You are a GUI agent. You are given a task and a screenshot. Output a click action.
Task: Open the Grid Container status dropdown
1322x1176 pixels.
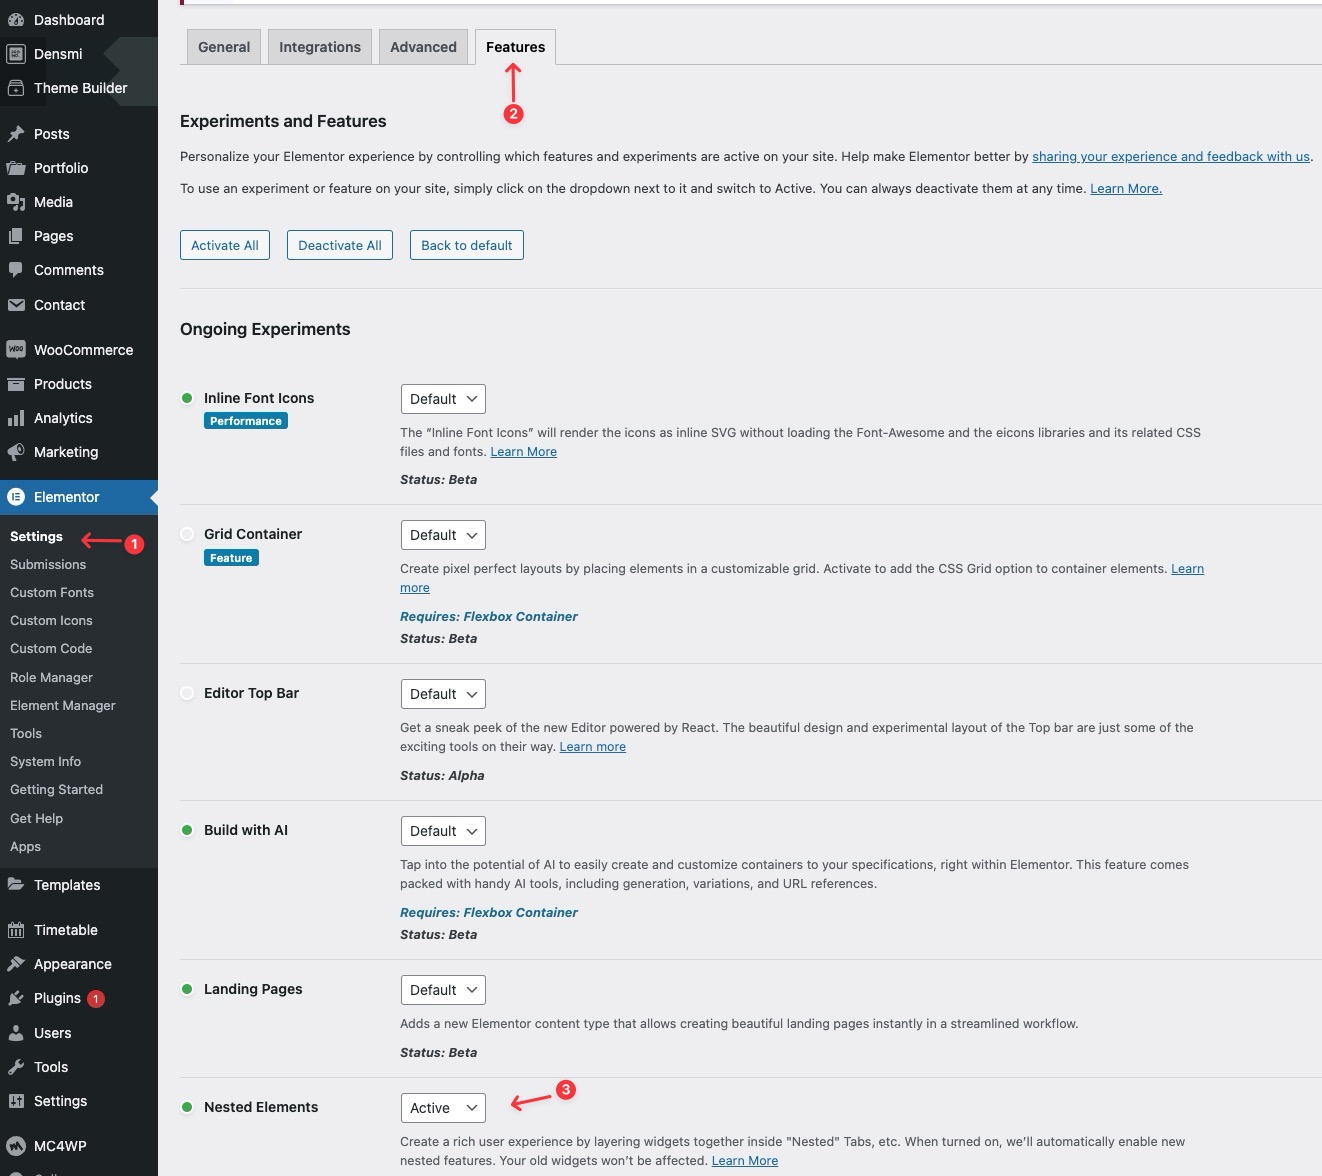[x=443, y=535]
